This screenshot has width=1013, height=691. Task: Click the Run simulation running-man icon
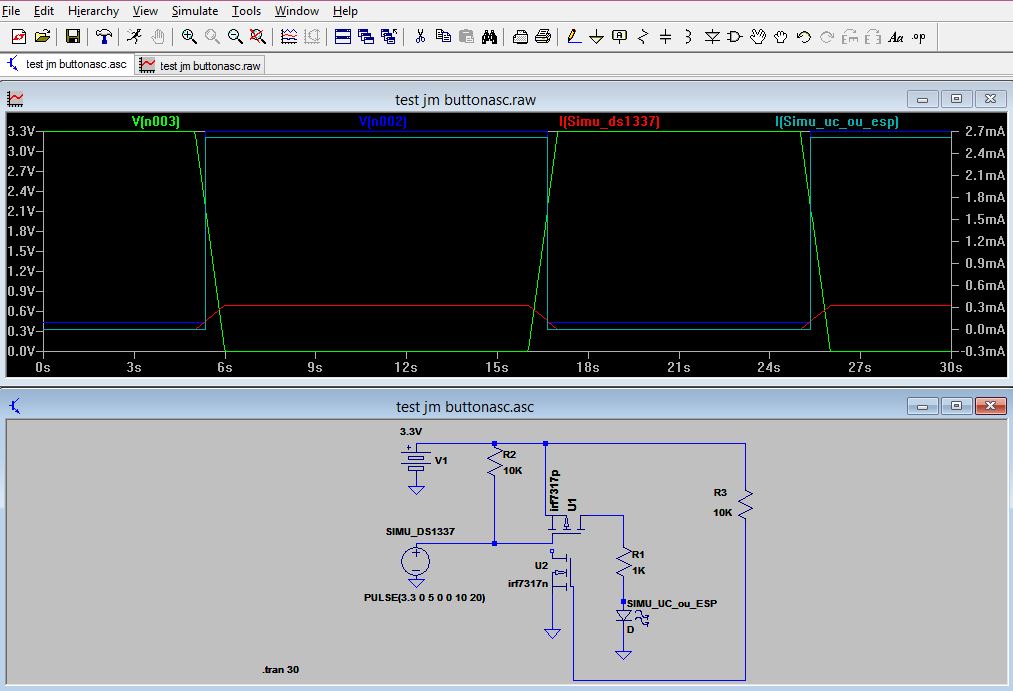coord(134,37)
